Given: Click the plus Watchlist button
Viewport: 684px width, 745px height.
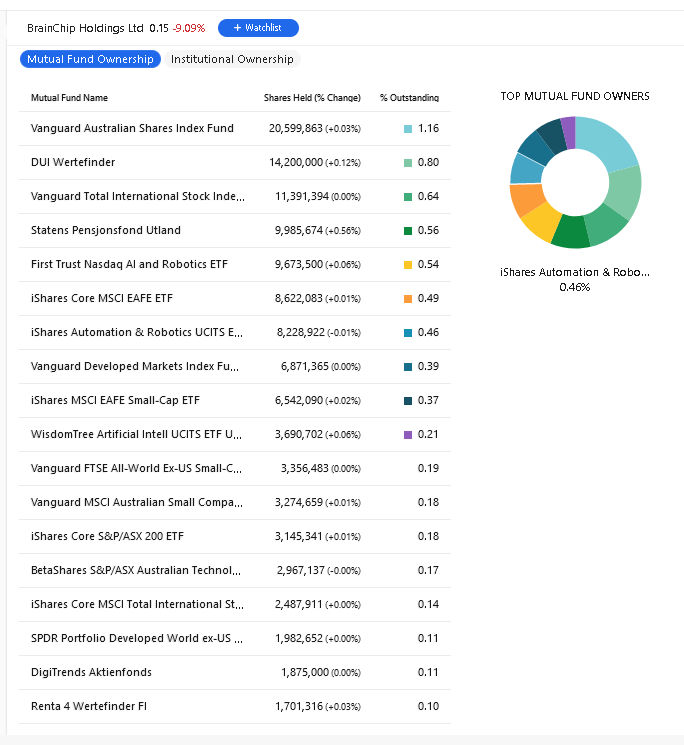Looking at the screenshot, I should [258, 28].
